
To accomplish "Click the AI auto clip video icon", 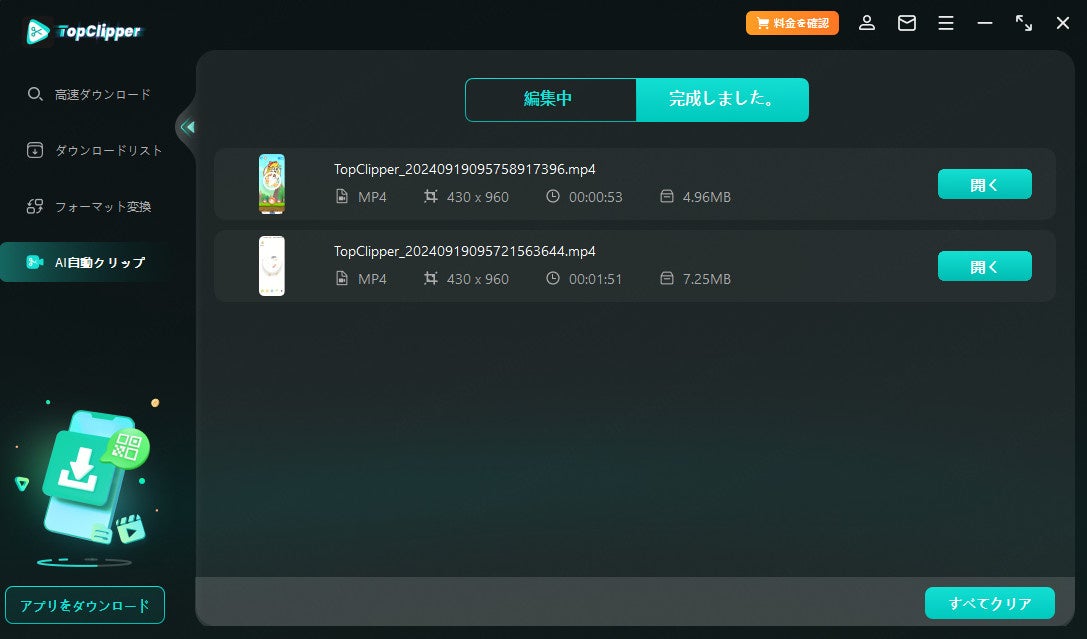I will coord(35,262).
